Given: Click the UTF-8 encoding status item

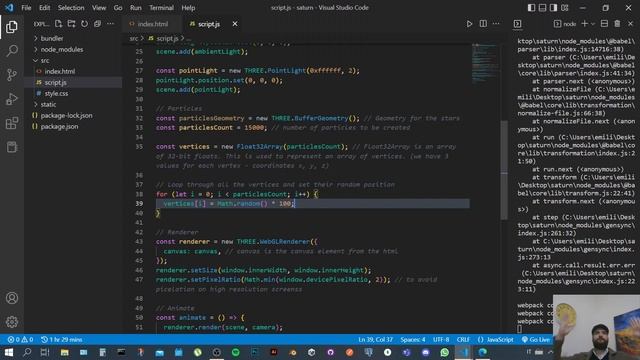Looking at the screenshot, I should tap(441, 340).
